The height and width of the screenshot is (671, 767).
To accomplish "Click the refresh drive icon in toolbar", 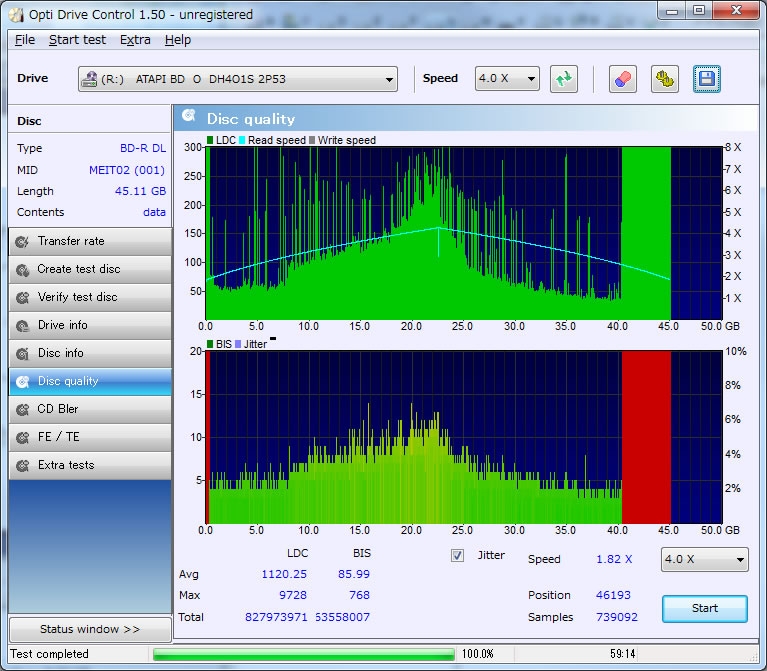I will tap(564, 79).
